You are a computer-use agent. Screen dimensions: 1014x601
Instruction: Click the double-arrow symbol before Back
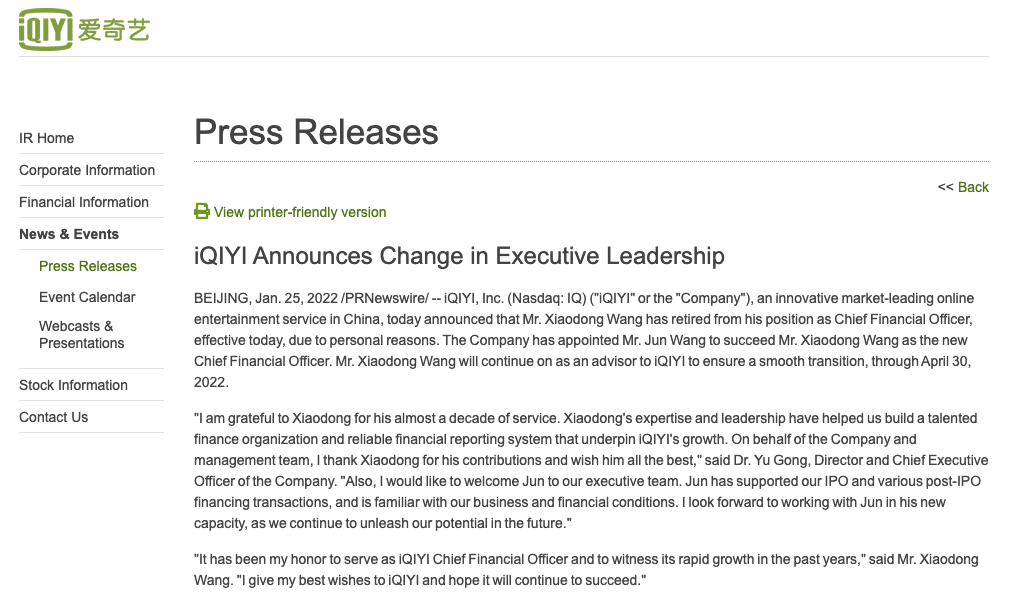point(945,187)
